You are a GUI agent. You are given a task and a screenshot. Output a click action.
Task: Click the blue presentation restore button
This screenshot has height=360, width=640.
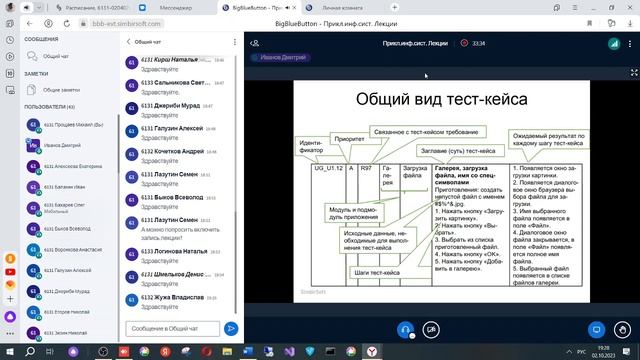point(596,329)
